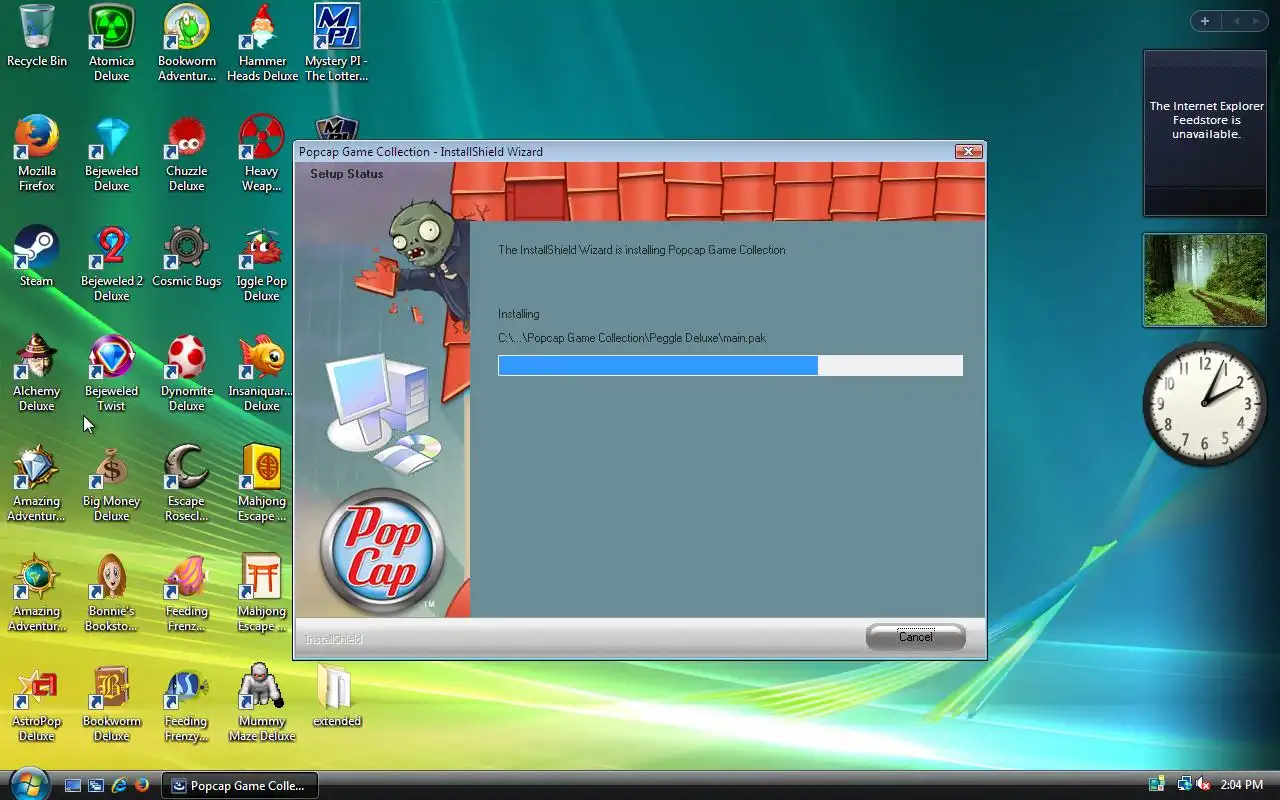
Task: Click the 'Setup Status' heading text
Action: click(x=346, y=174)
